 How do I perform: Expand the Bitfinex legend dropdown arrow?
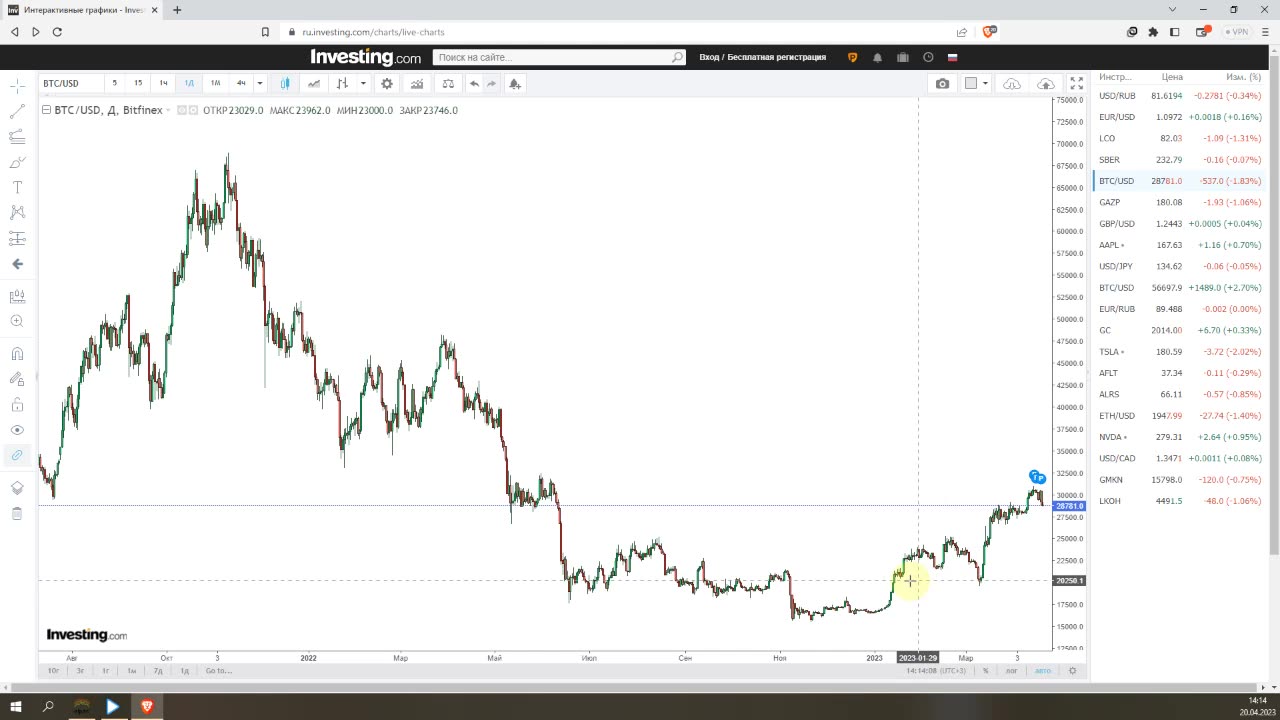(x=168, y=110)
